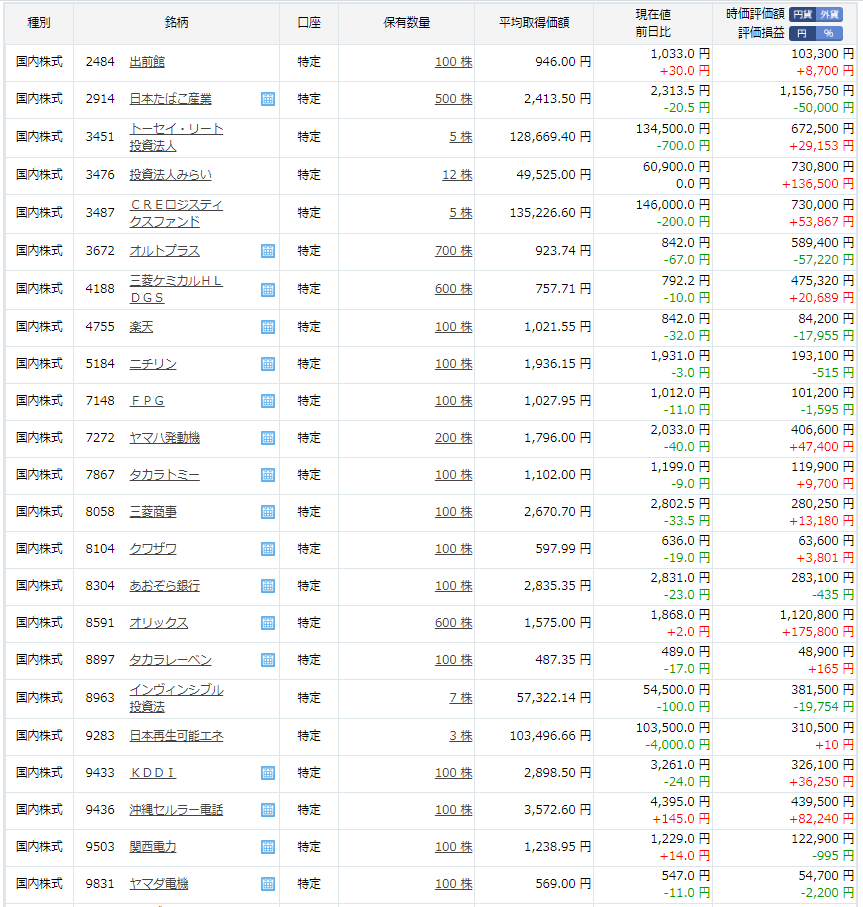This screenshot has height=907, width=863.
Task: Open the タカラトミー stock link
Action: coord(165,475)
